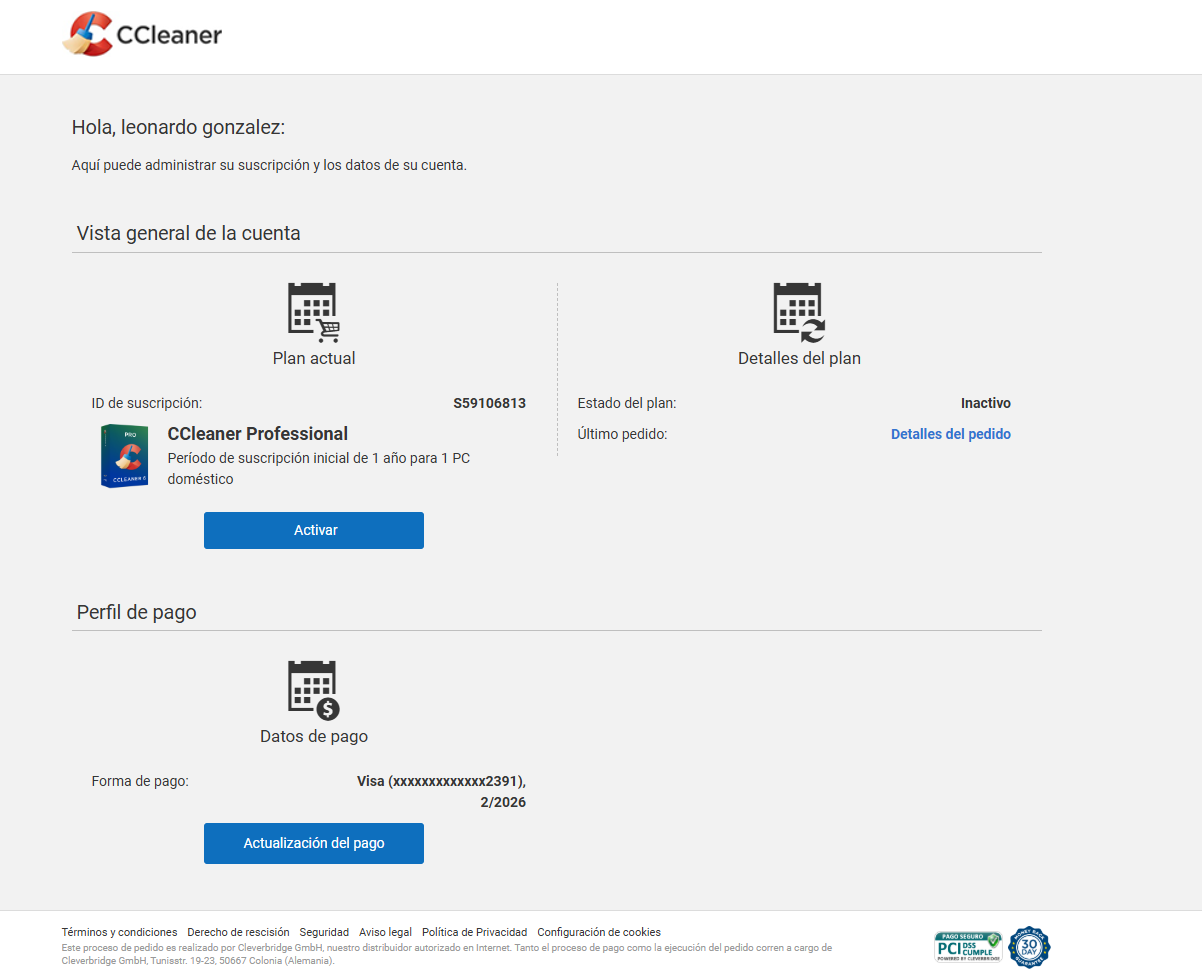Open Términos y condiciones footer link
Screen dimensions: 1202x972
pos(119,932)
